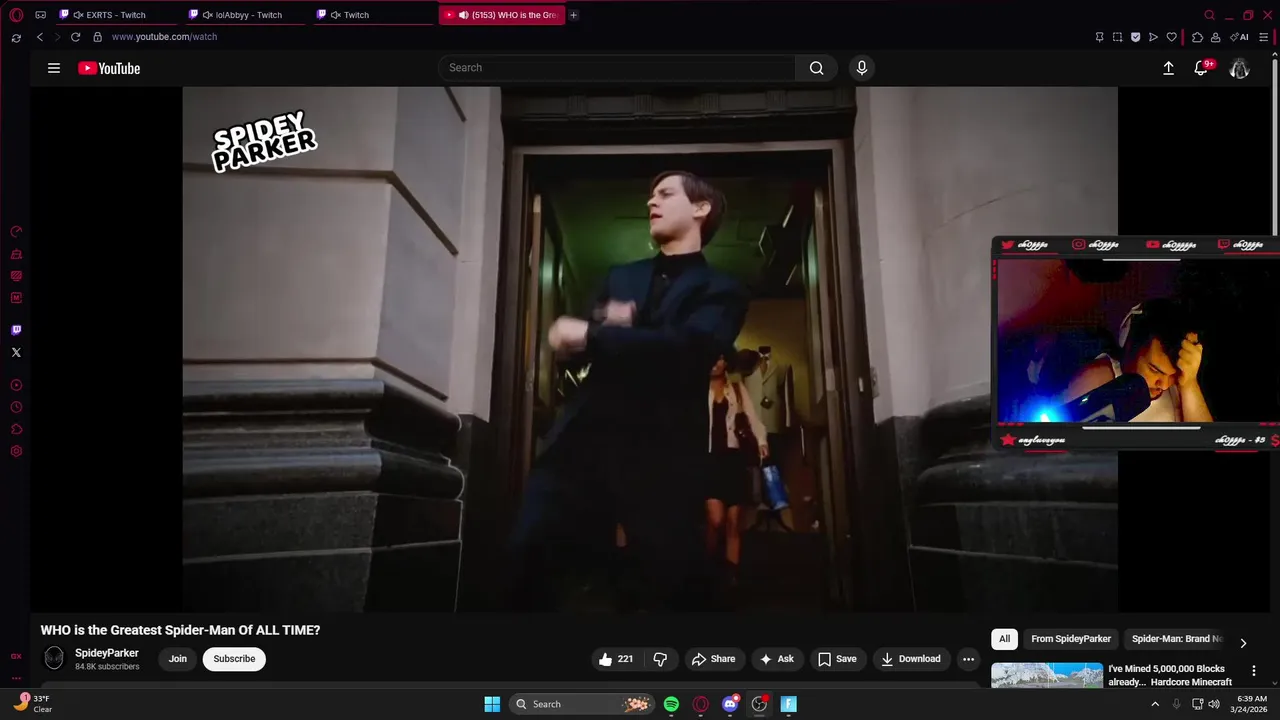Screen dimensions: 1280x720
Task: Open options for 5,000,000 Blocks video
Action: (x=1254, y=671)
